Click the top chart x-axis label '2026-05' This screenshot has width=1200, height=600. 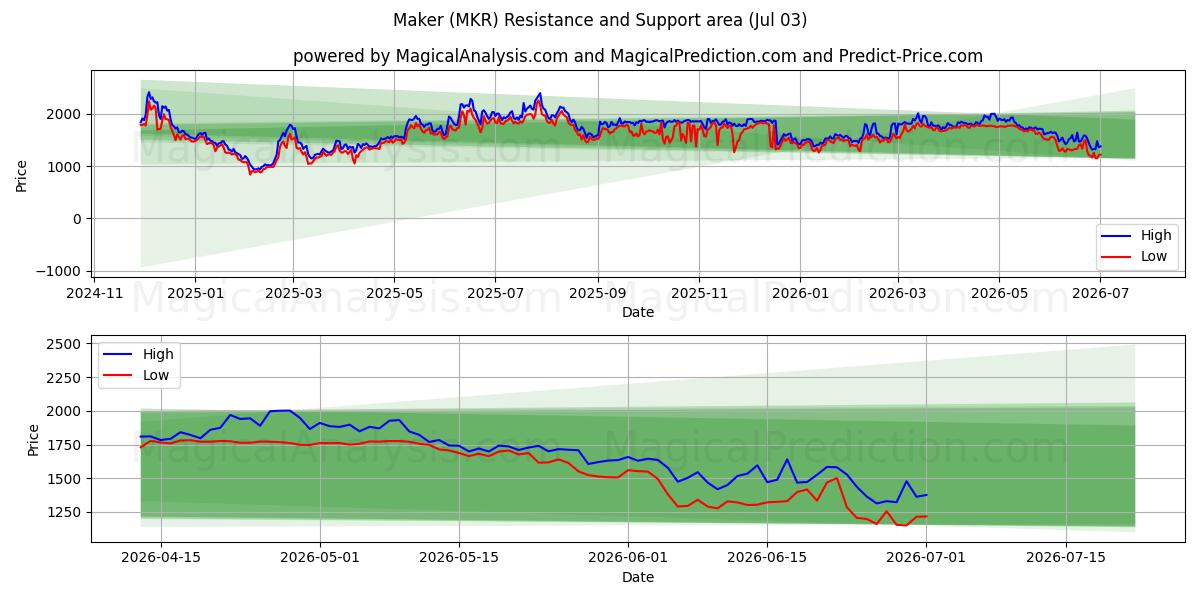[998, 293]
